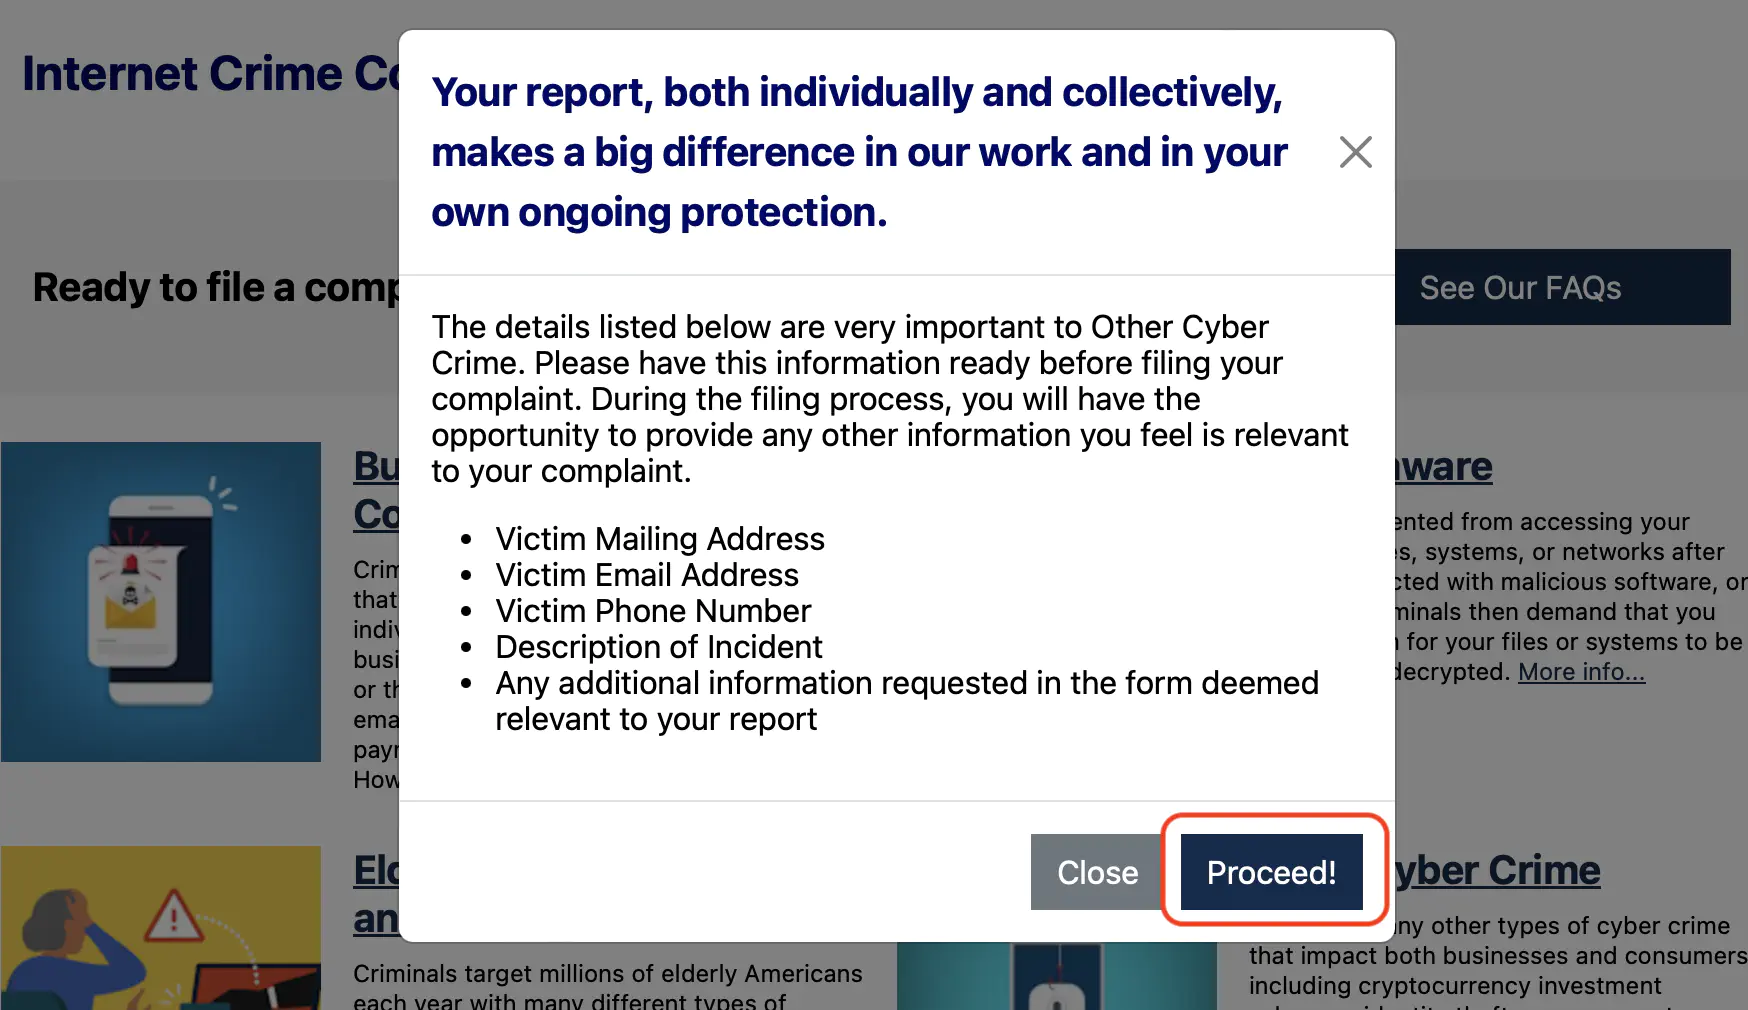
Task: Open the partially hidden Ransomware heading link
Action: [1443, 467]
